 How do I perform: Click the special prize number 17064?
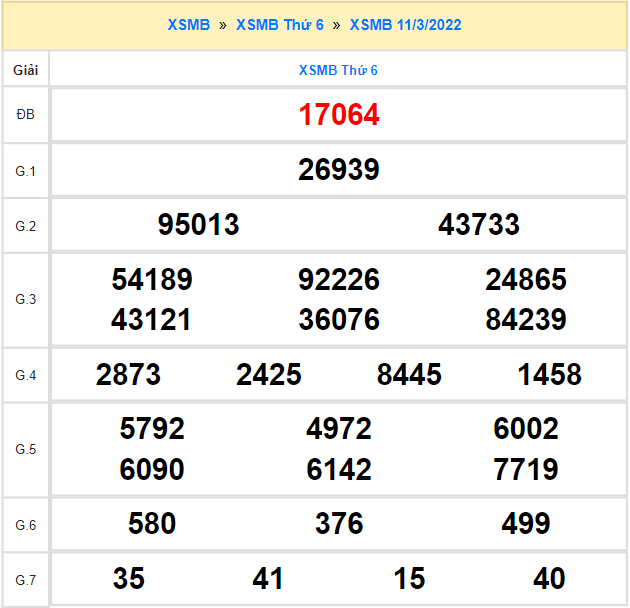tap(339, 115)
